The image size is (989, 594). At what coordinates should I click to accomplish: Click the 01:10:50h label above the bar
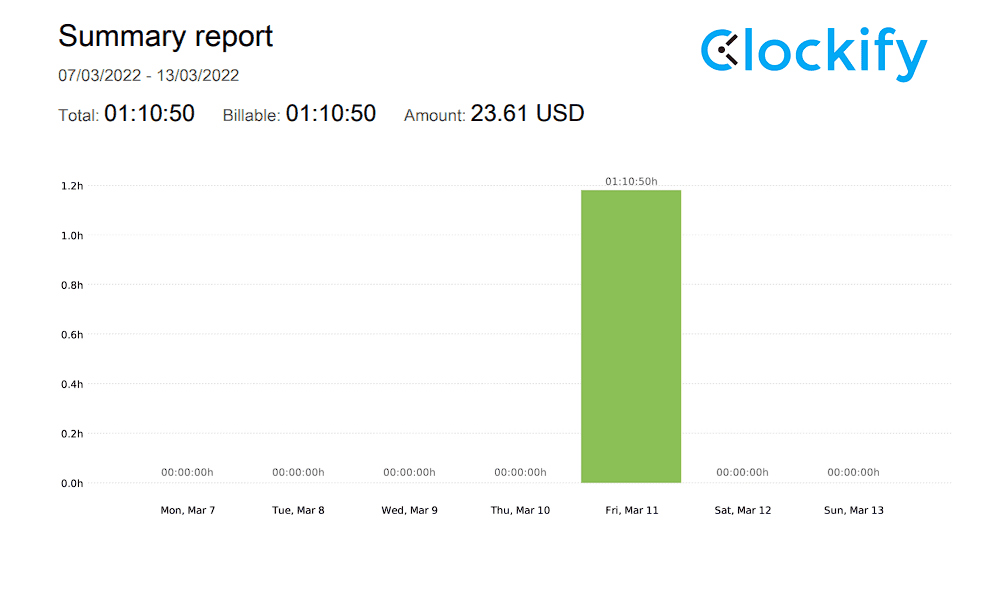(631, 182)
